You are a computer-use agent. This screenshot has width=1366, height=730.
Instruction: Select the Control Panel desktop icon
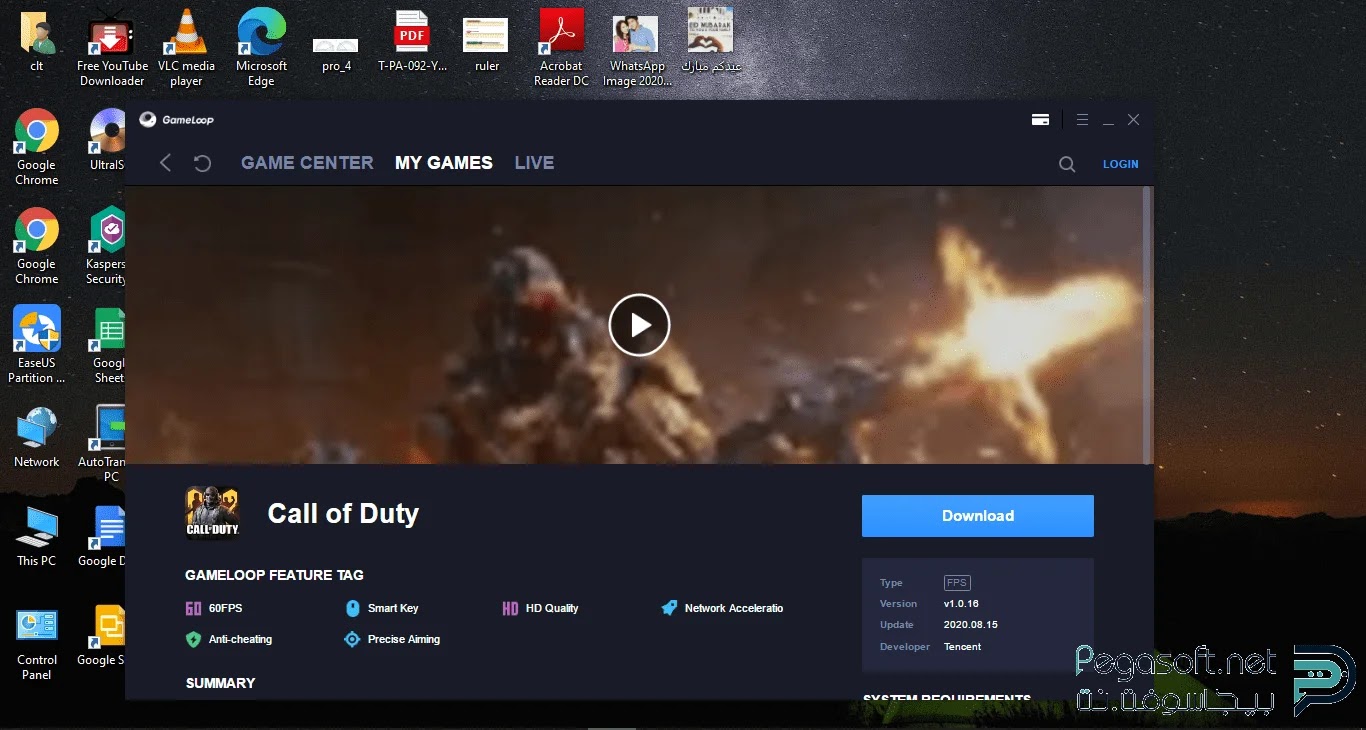click(x=37, y=644)
